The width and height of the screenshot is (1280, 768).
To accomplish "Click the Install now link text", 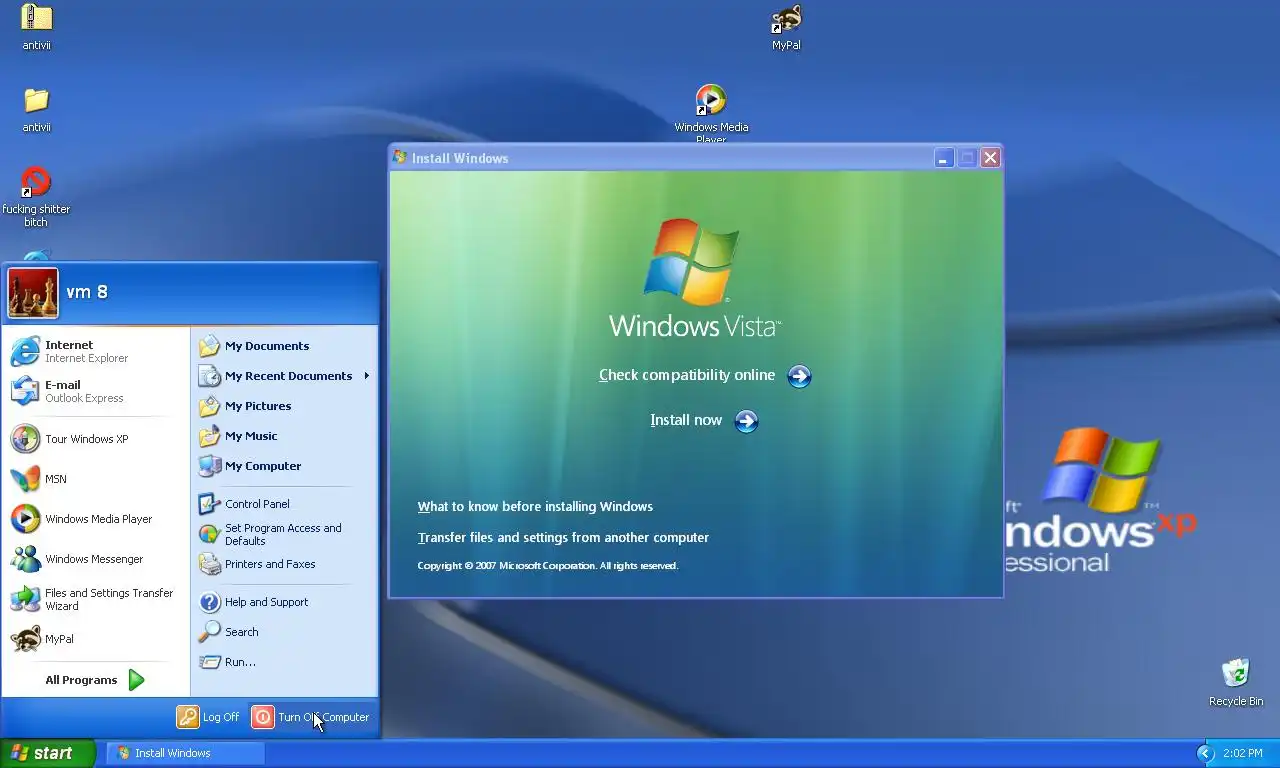I will [686, 420].
